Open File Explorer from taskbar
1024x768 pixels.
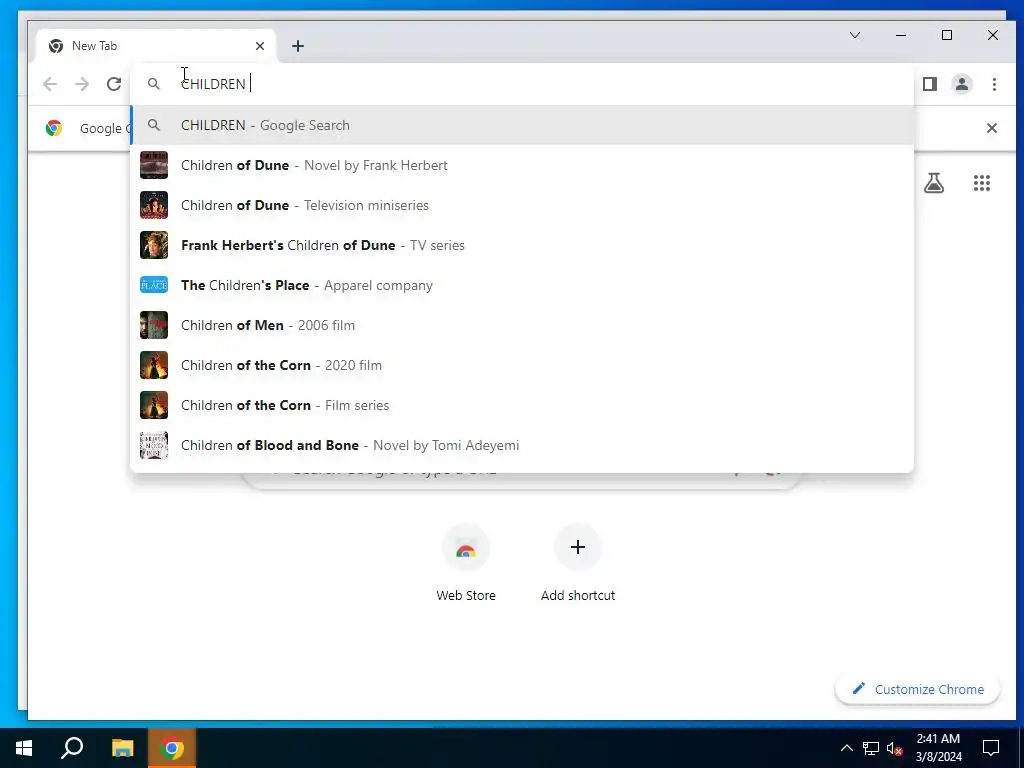pos(122,748)
